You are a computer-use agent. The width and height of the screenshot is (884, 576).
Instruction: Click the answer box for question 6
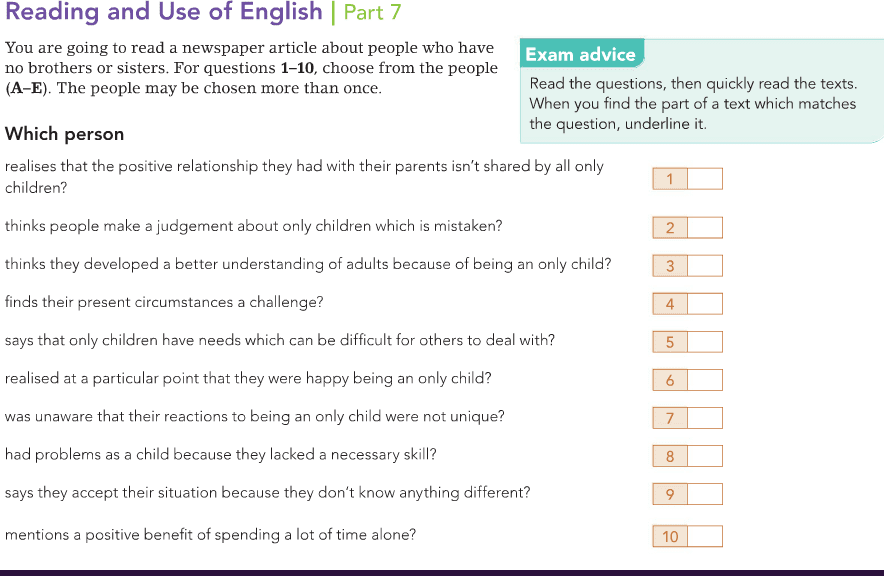704,380
